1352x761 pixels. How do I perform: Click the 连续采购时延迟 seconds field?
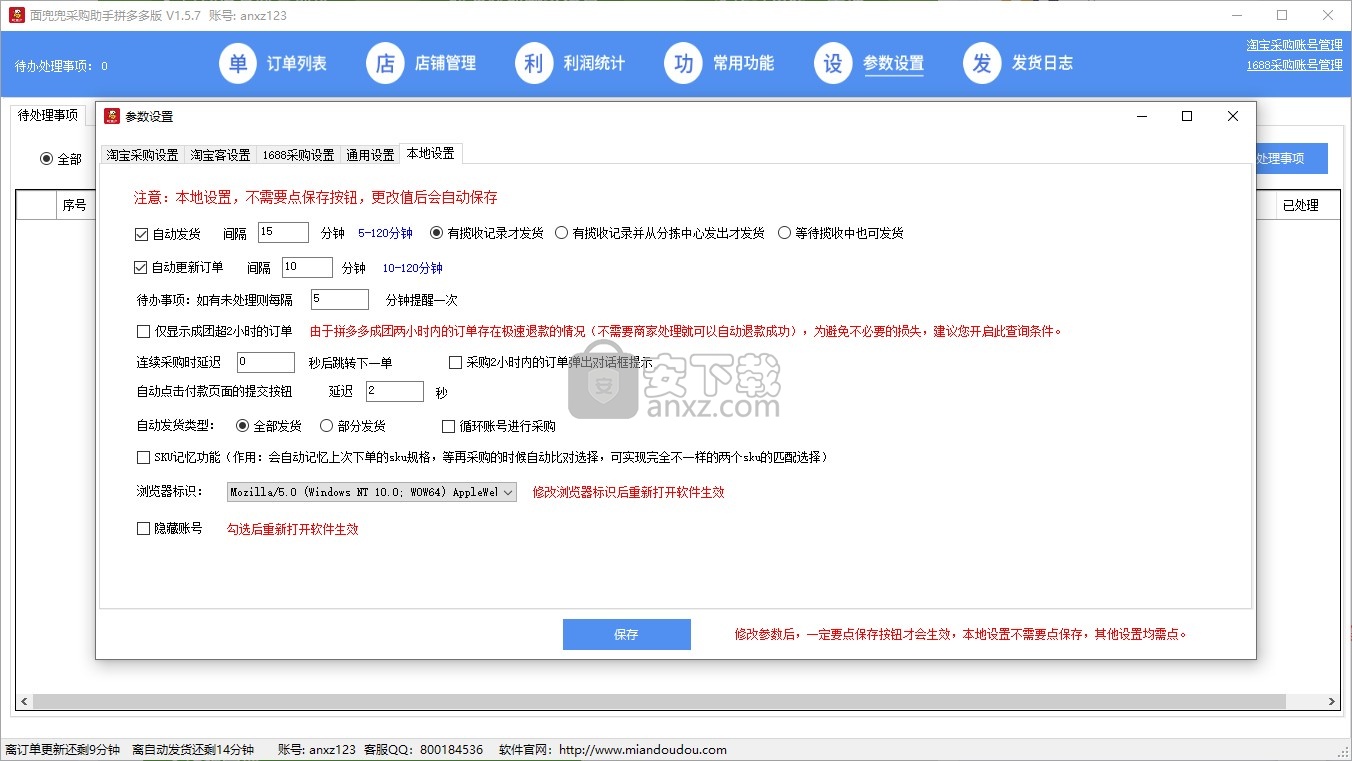266,362
